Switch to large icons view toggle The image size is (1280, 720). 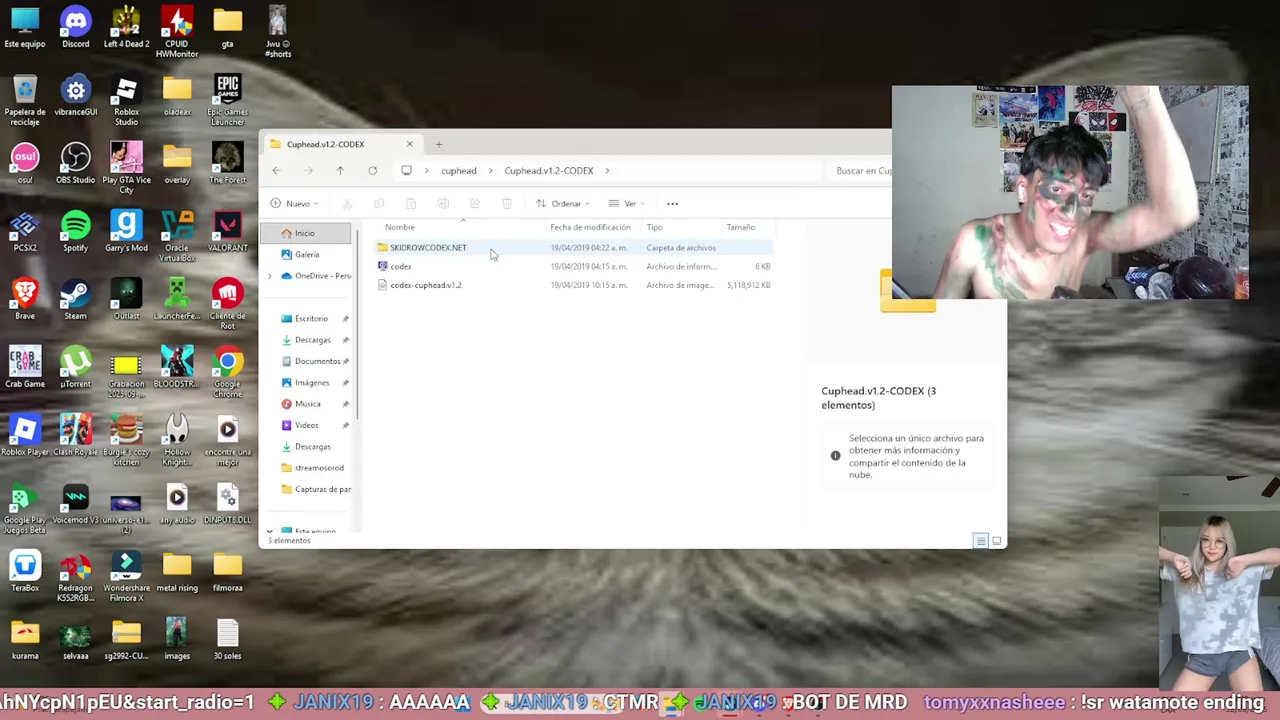[x=996, y=541]
